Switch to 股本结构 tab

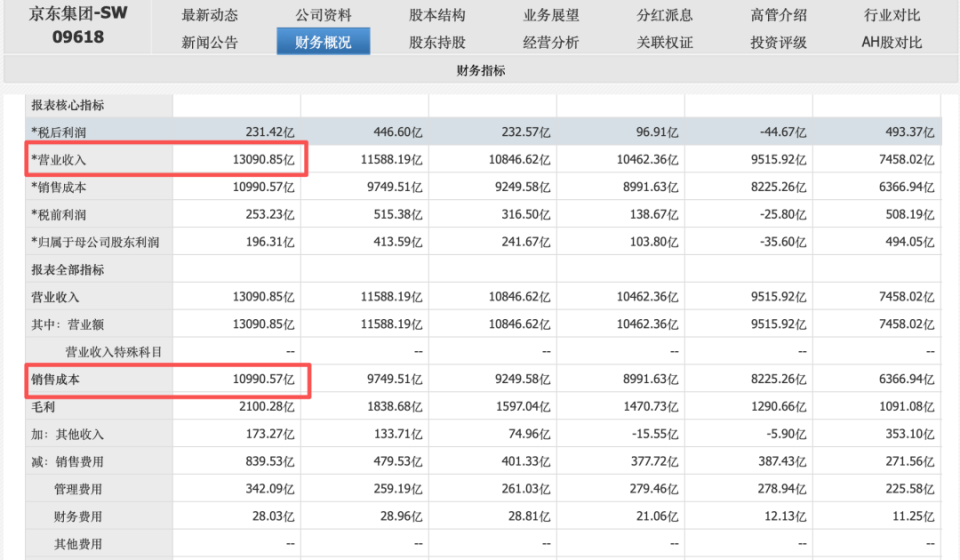pos(437,15)
